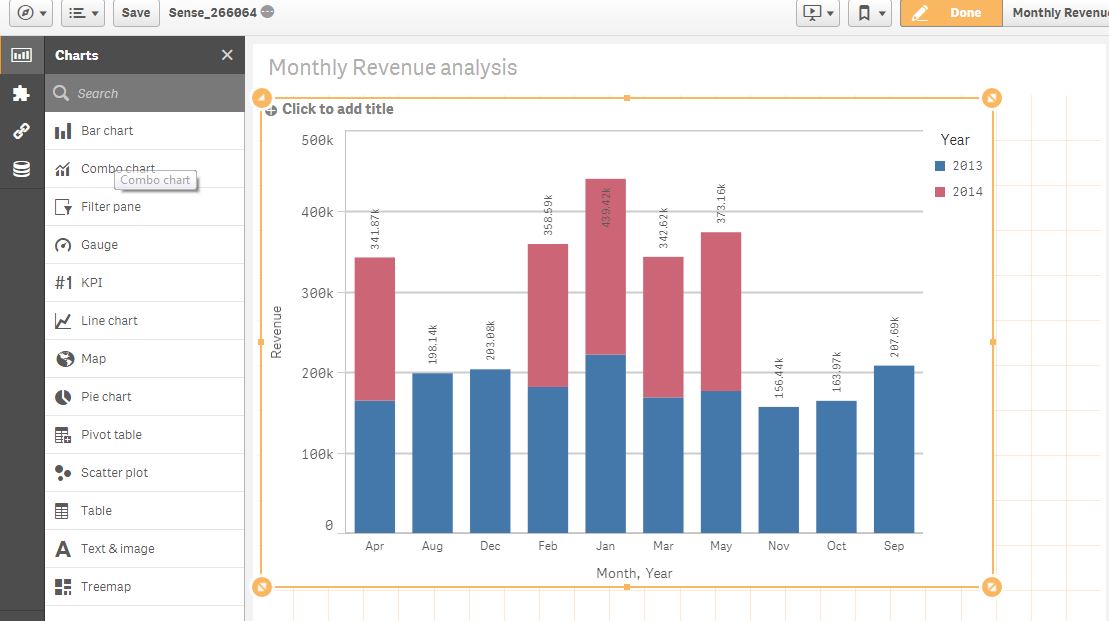Open the Custom objects panel
The image size is (1109, 621).
click(x=20, y=93)
